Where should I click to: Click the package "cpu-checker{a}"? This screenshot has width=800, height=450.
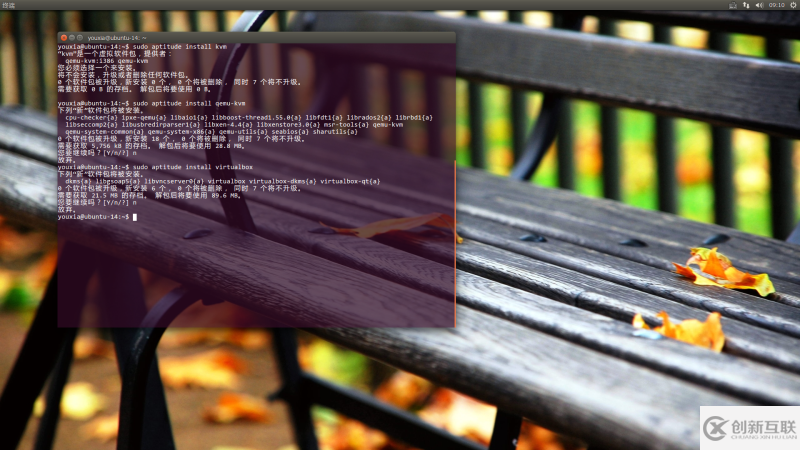(91, 117)
